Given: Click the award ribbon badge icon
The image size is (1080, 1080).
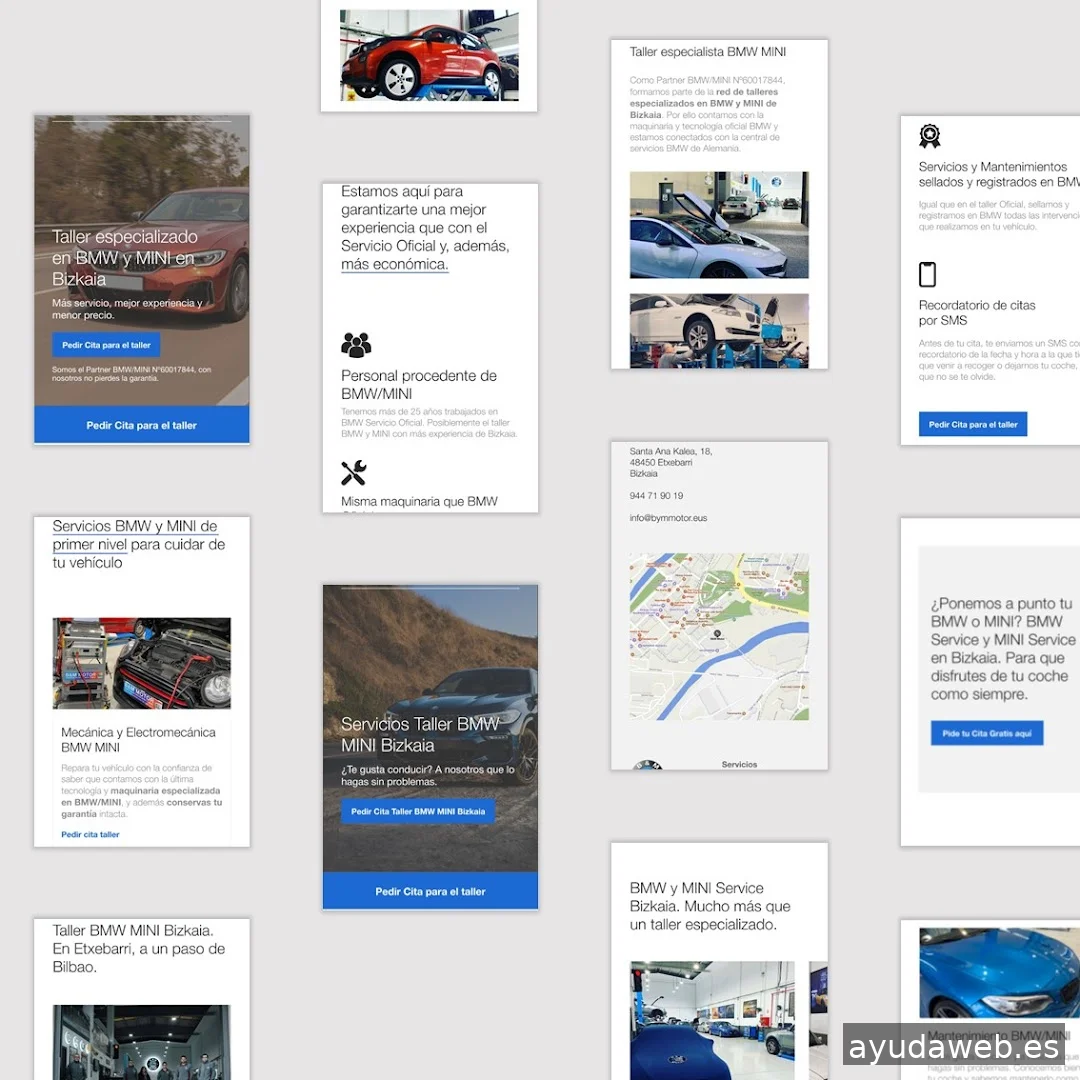Looking at the screenshot, I should pos(930,136).
